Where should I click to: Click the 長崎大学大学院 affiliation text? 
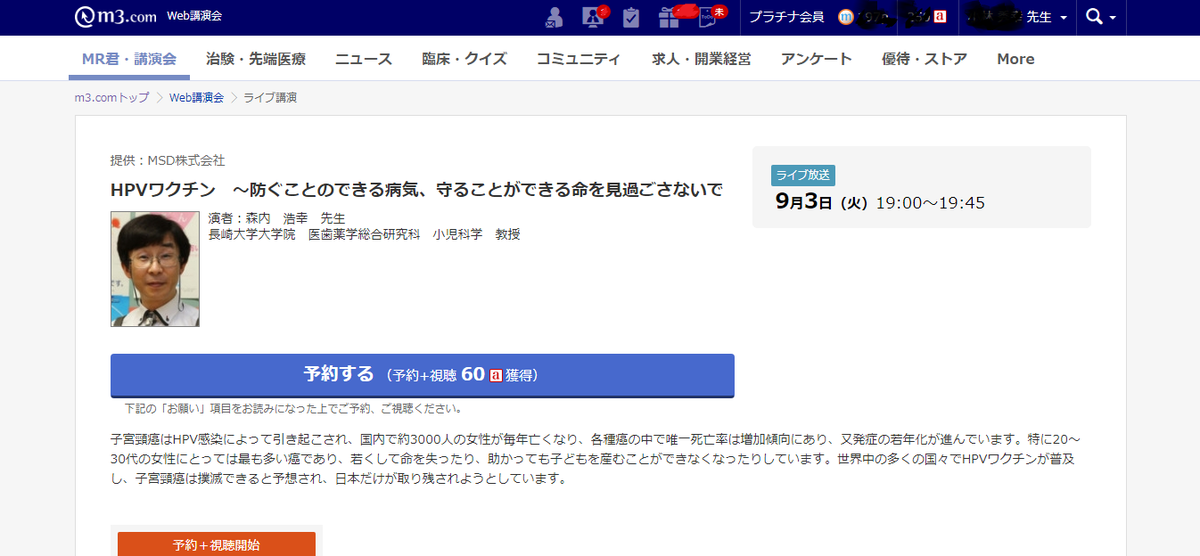pos(364,234)
